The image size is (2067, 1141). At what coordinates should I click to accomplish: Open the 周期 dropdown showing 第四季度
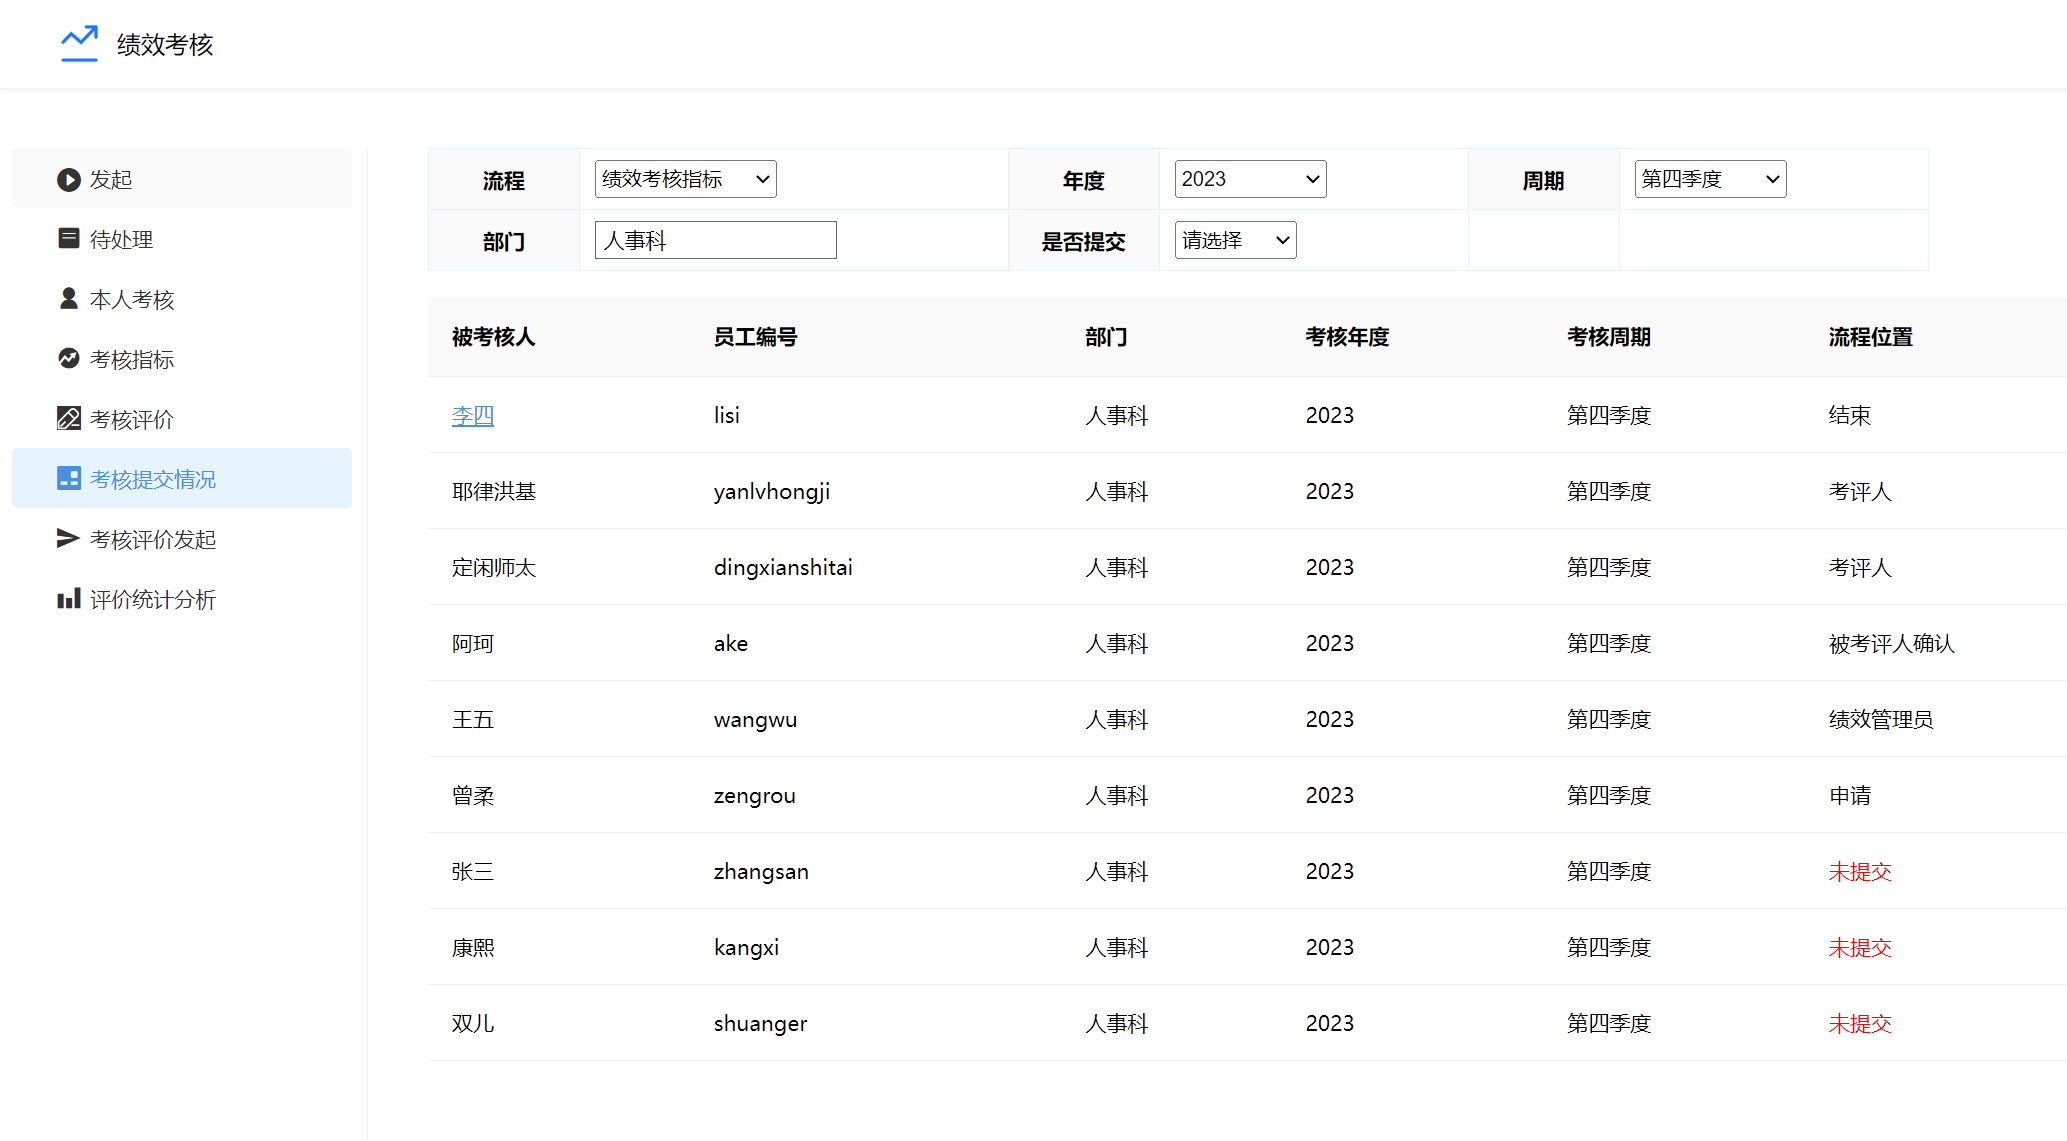[1710, 179]
